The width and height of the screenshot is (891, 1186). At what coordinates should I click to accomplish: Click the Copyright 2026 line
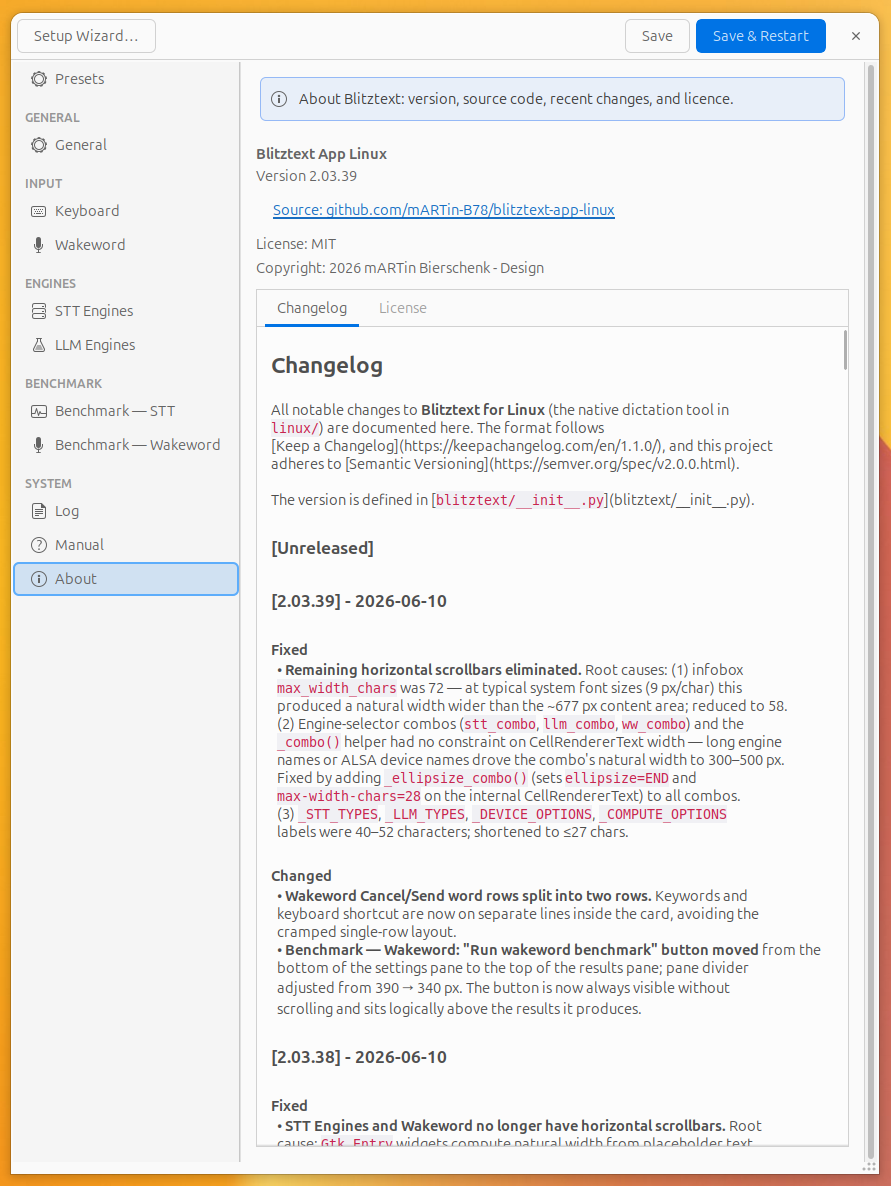tap(399, 269)
